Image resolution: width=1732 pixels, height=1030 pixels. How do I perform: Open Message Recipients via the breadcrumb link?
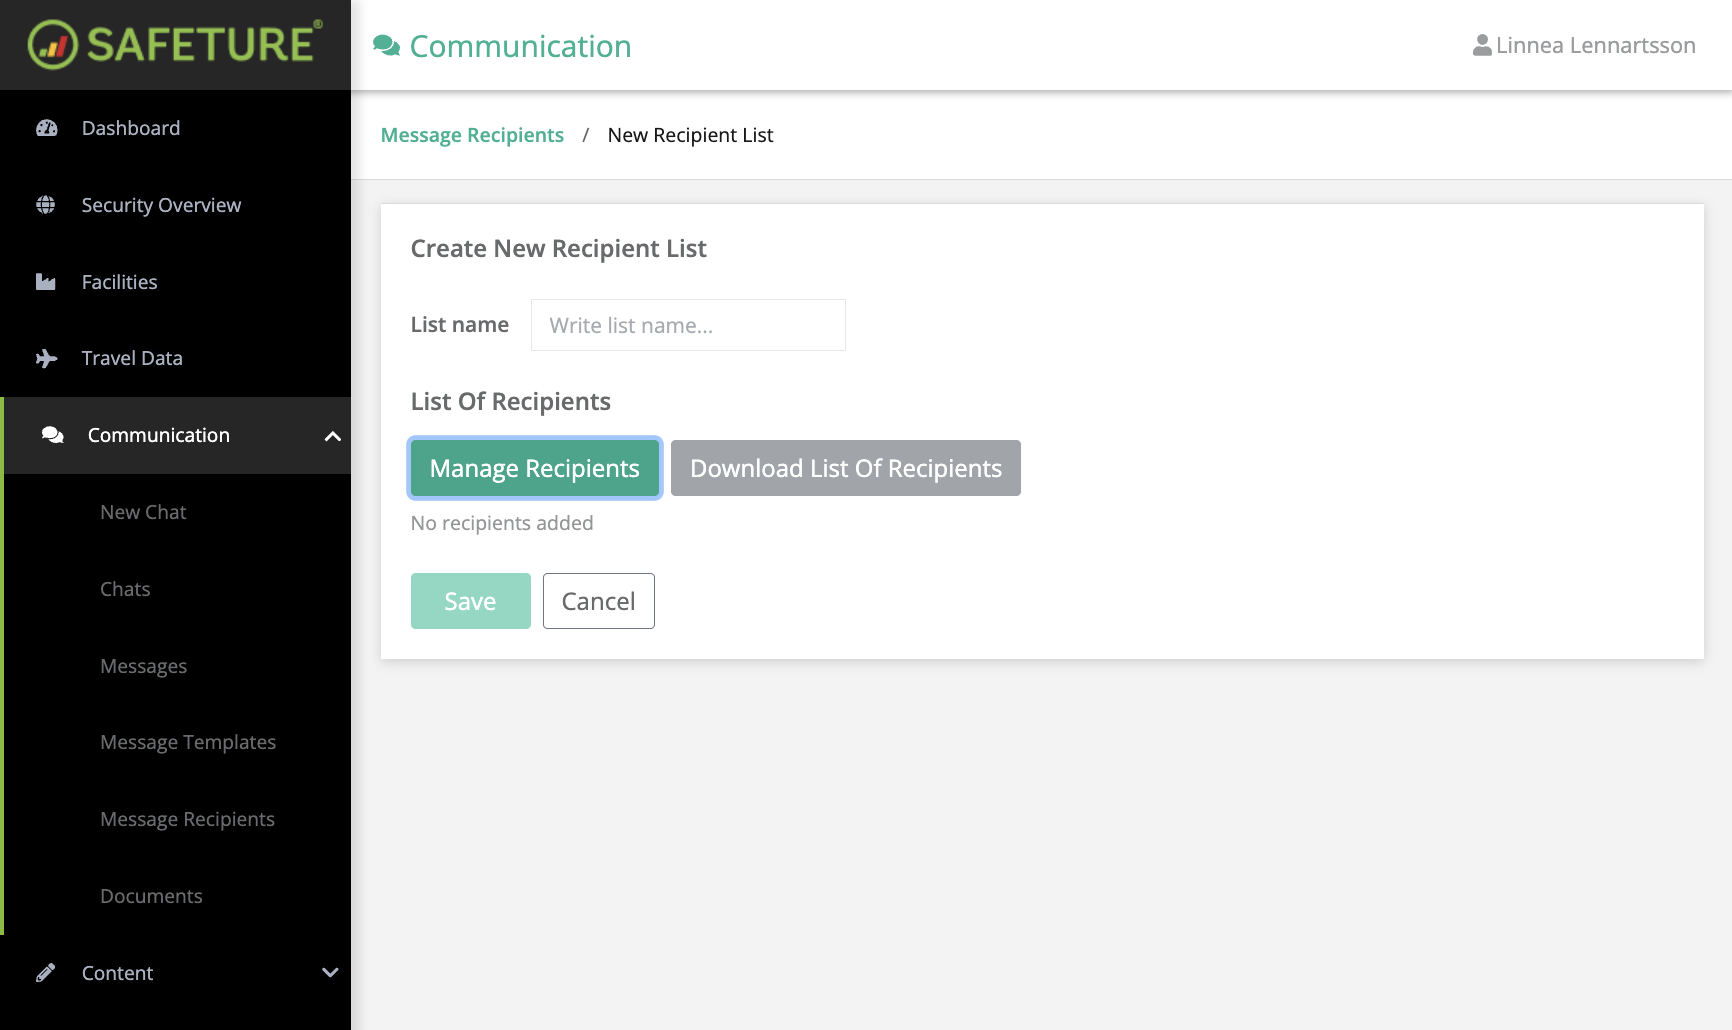(471, 134)
